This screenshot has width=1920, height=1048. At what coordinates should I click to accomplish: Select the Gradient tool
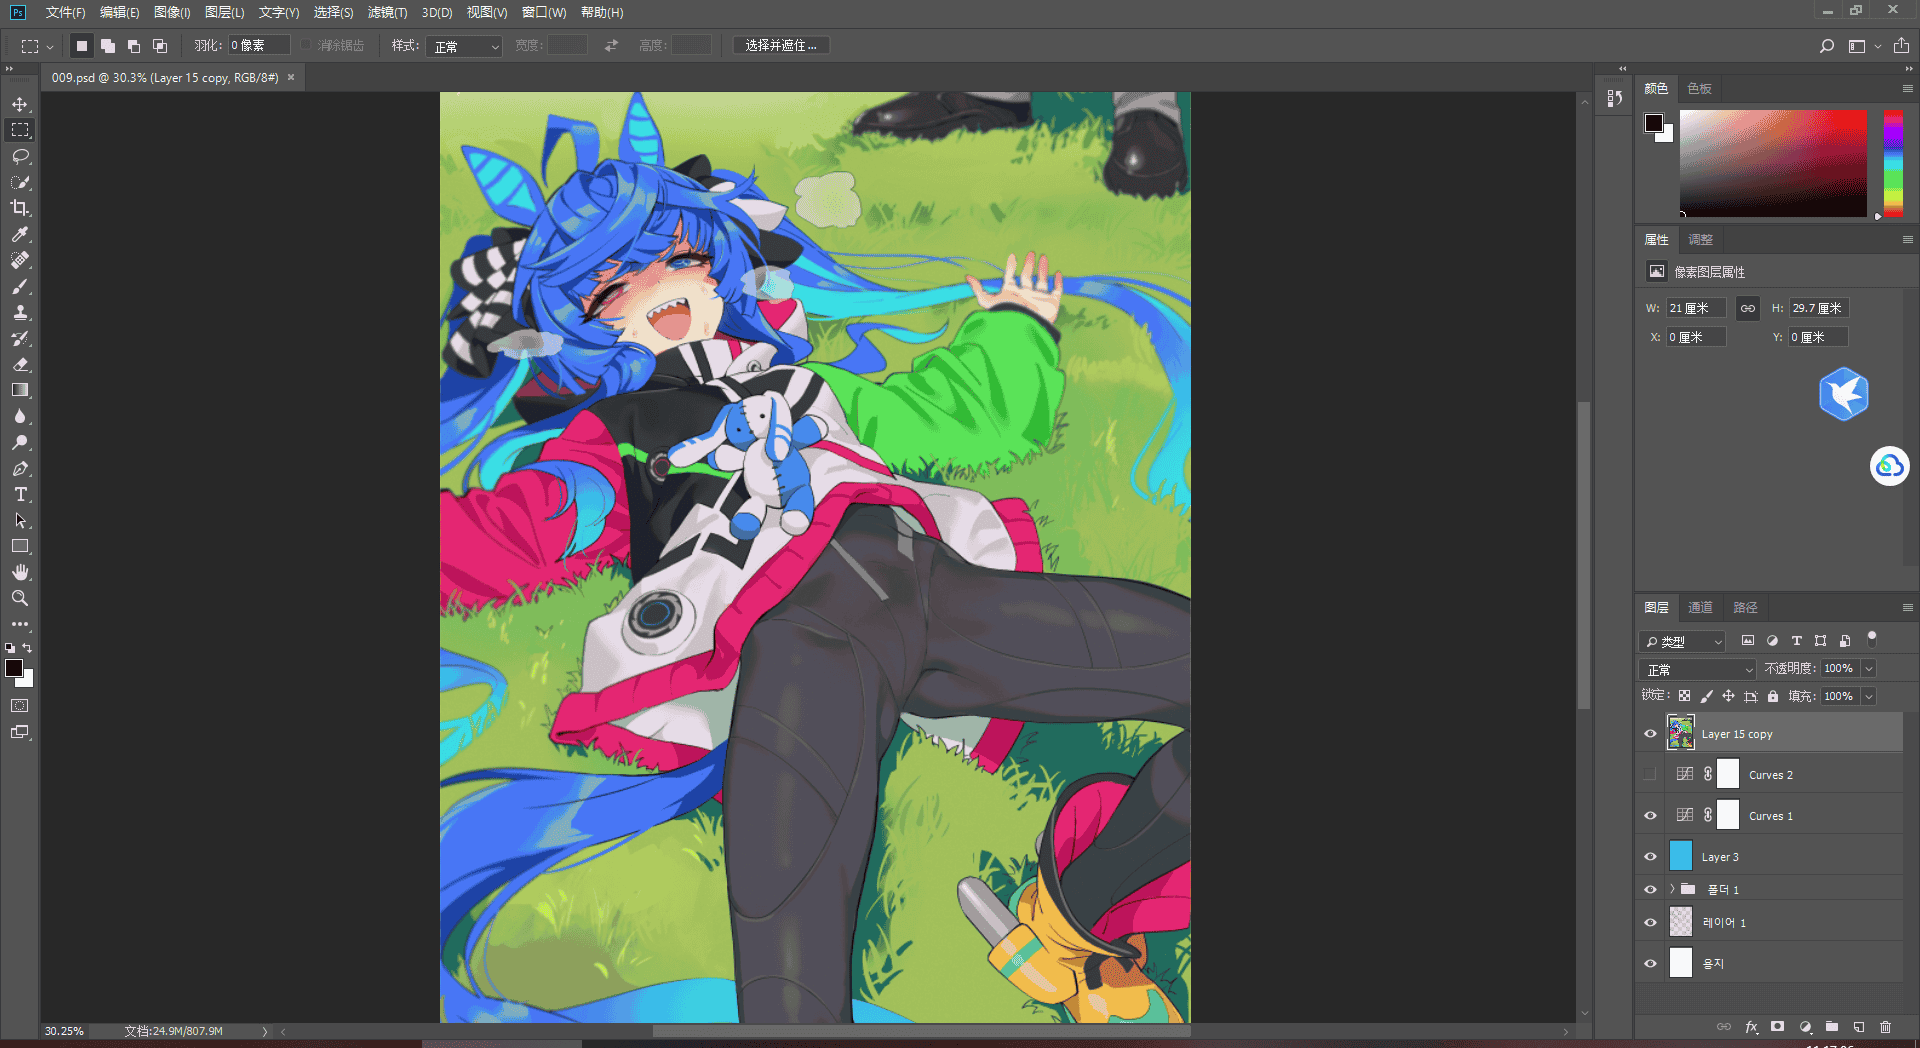pos(20,390)
